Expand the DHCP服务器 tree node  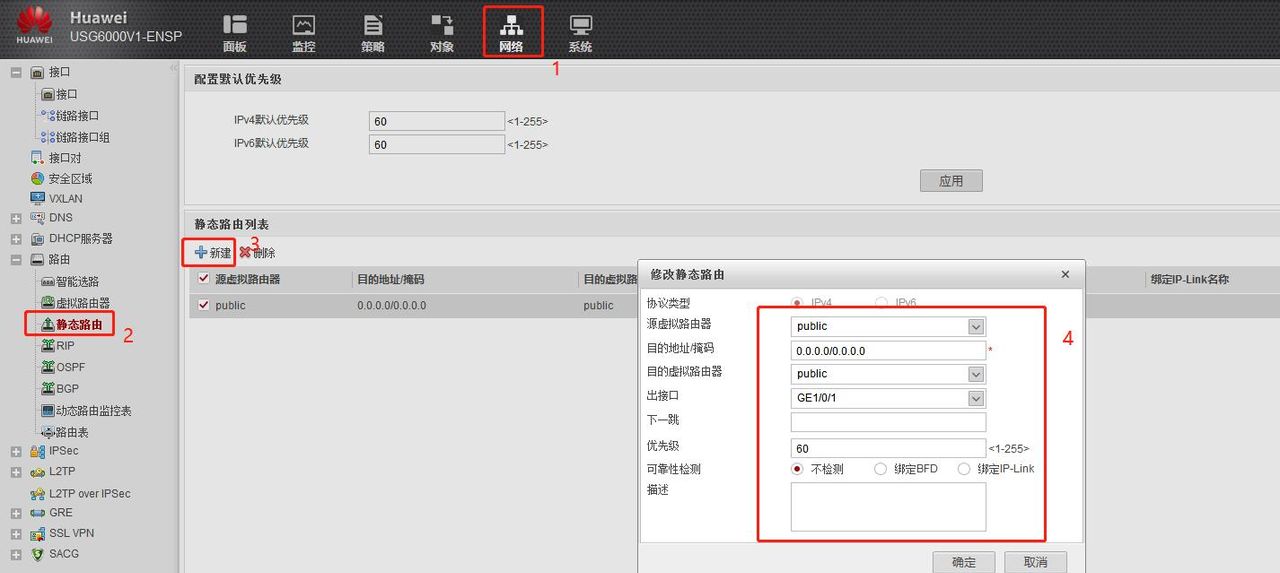[16, 239]
